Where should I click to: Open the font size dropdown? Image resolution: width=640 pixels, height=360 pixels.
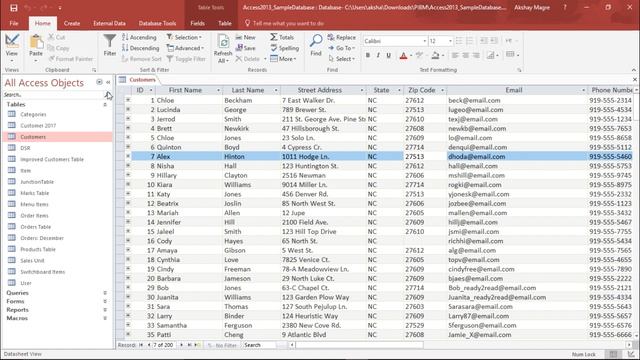[450, 41]
